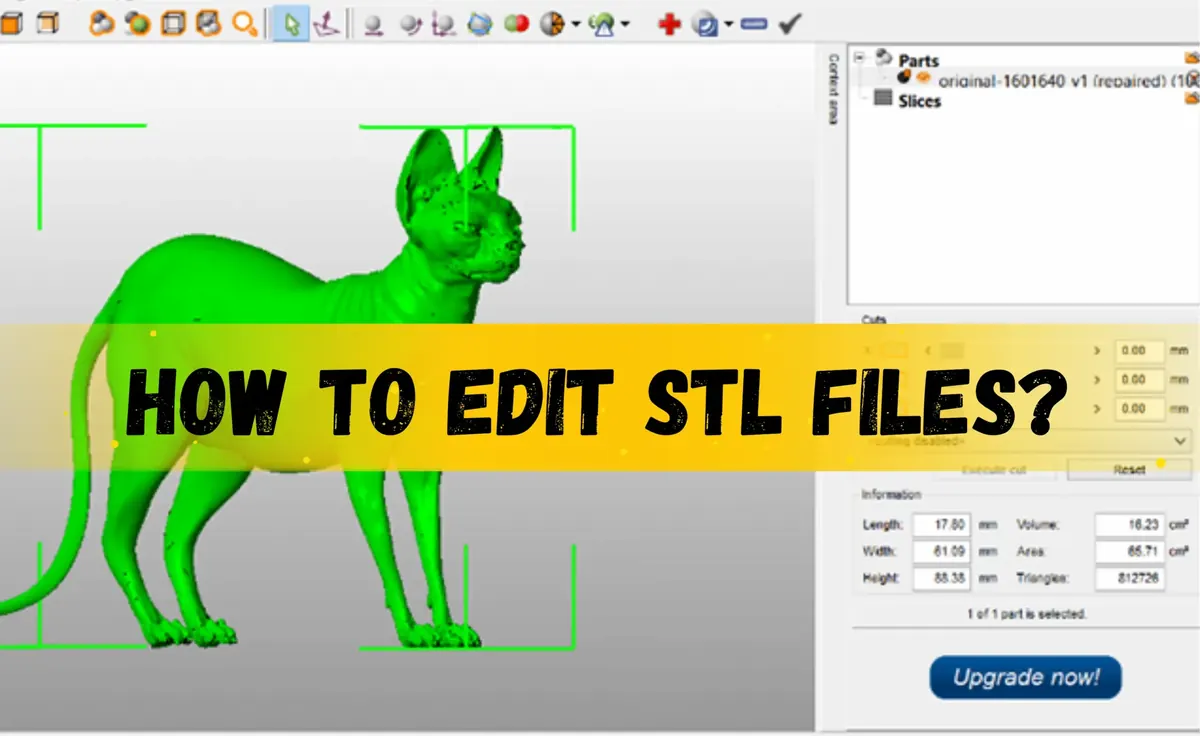Screen dimensions: 1200x736
Task: Click the orange segmented sphere icon
Action: pyautogui.click(x=552, y=24)
